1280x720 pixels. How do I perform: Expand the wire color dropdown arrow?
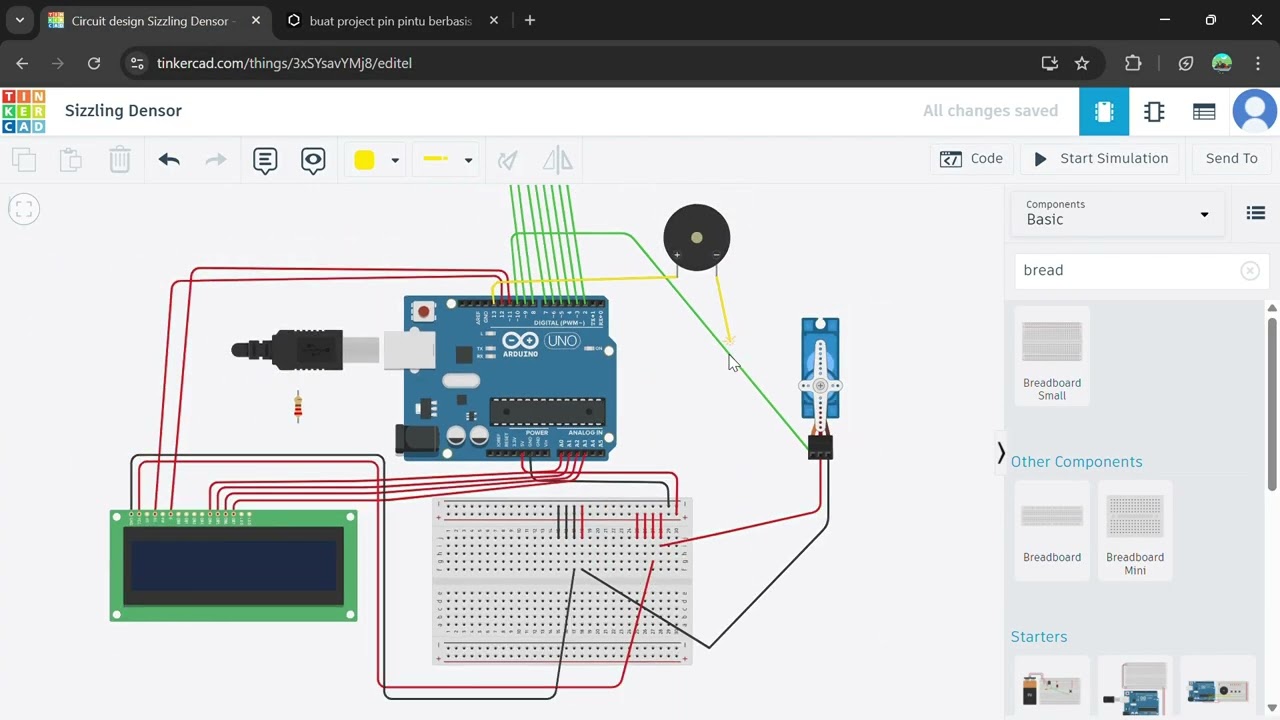(395, 160)
